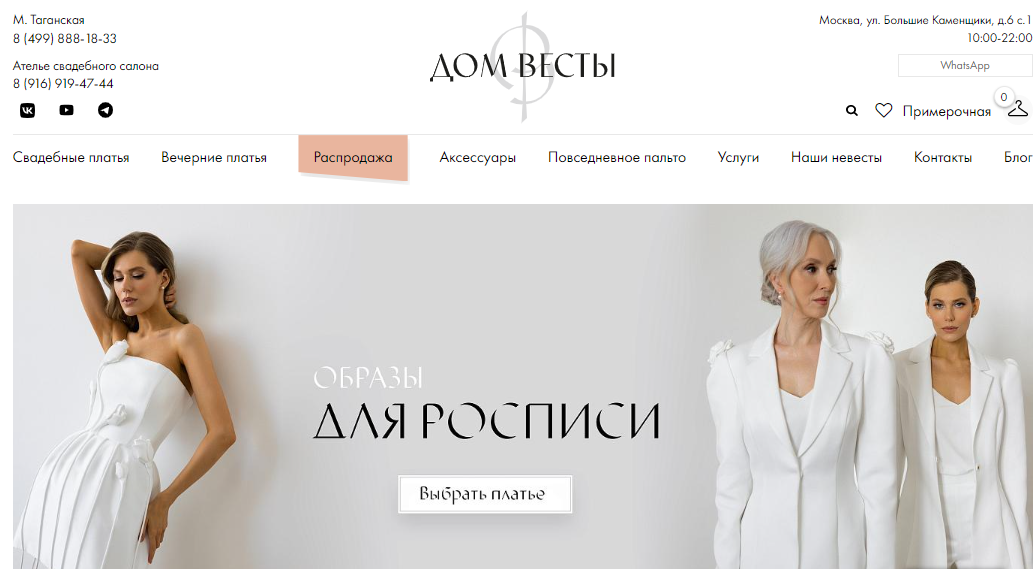Go to Наши невесты page
The width and height of the screenshot is (1035, 569).
pyautogui.click(x=836, y=158)
